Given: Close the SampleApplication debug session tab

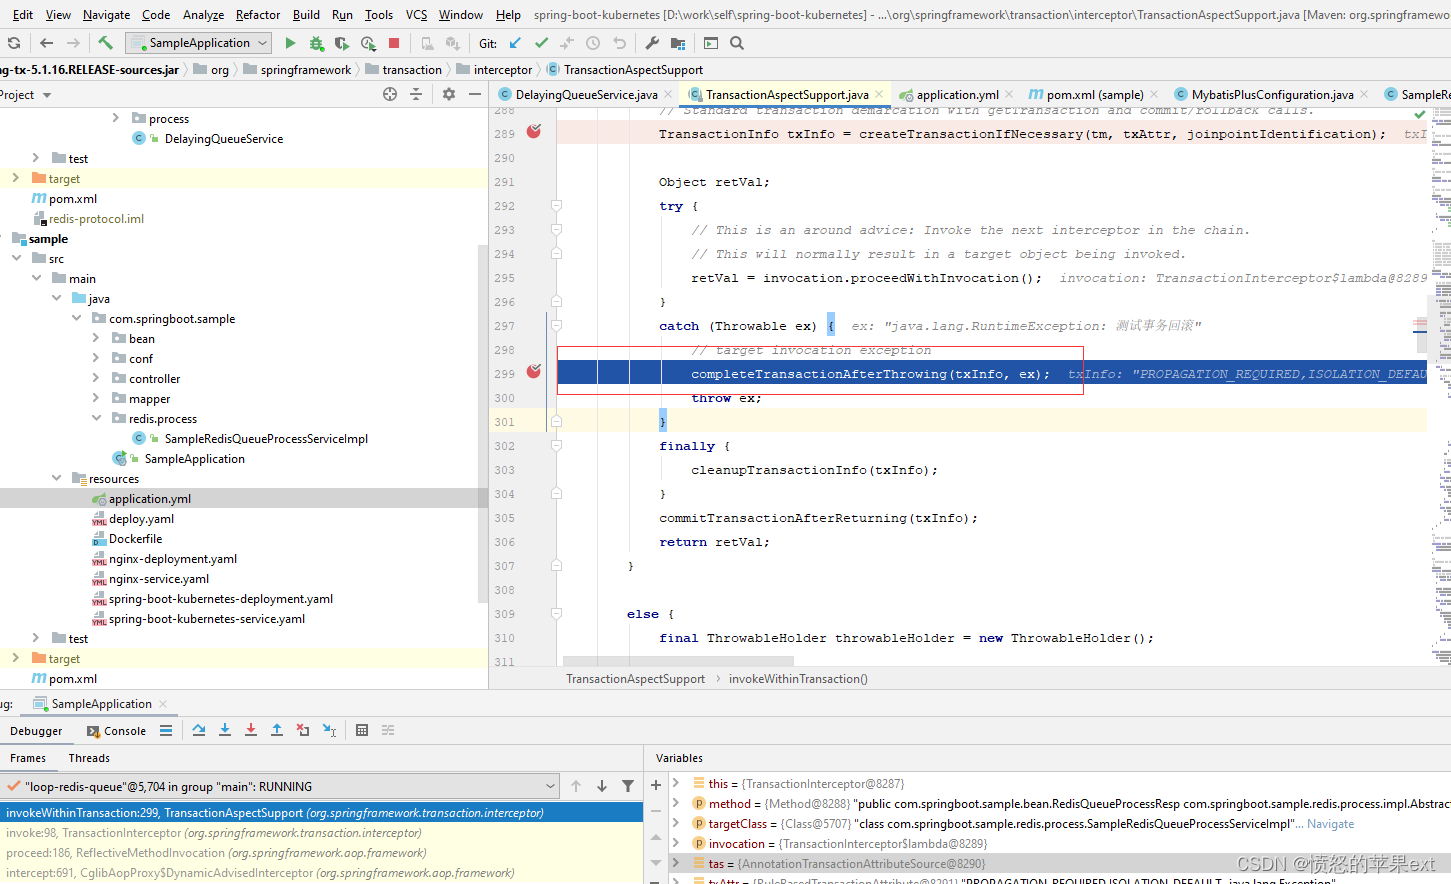Looking at the screenshot, I should 163,704.
